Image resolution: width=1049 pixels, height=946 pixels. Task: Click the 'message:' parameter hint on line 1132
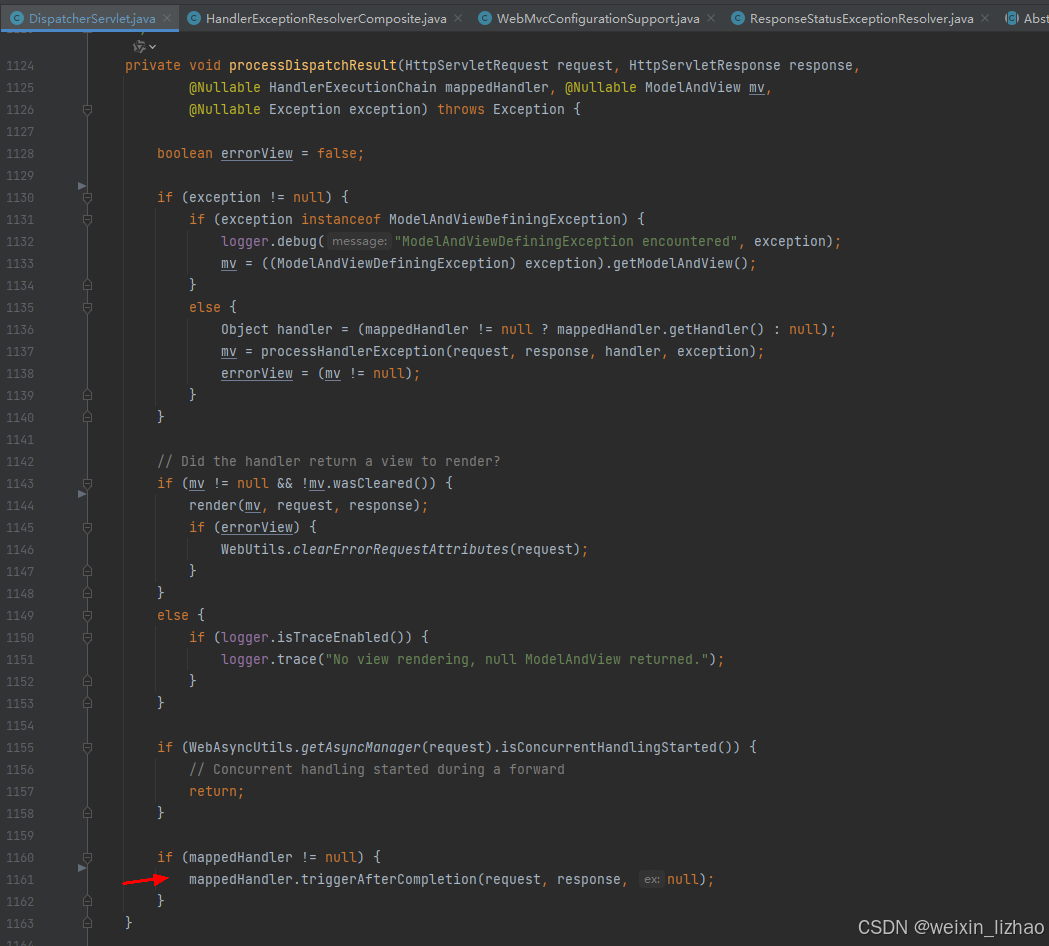tap(359, 242)
